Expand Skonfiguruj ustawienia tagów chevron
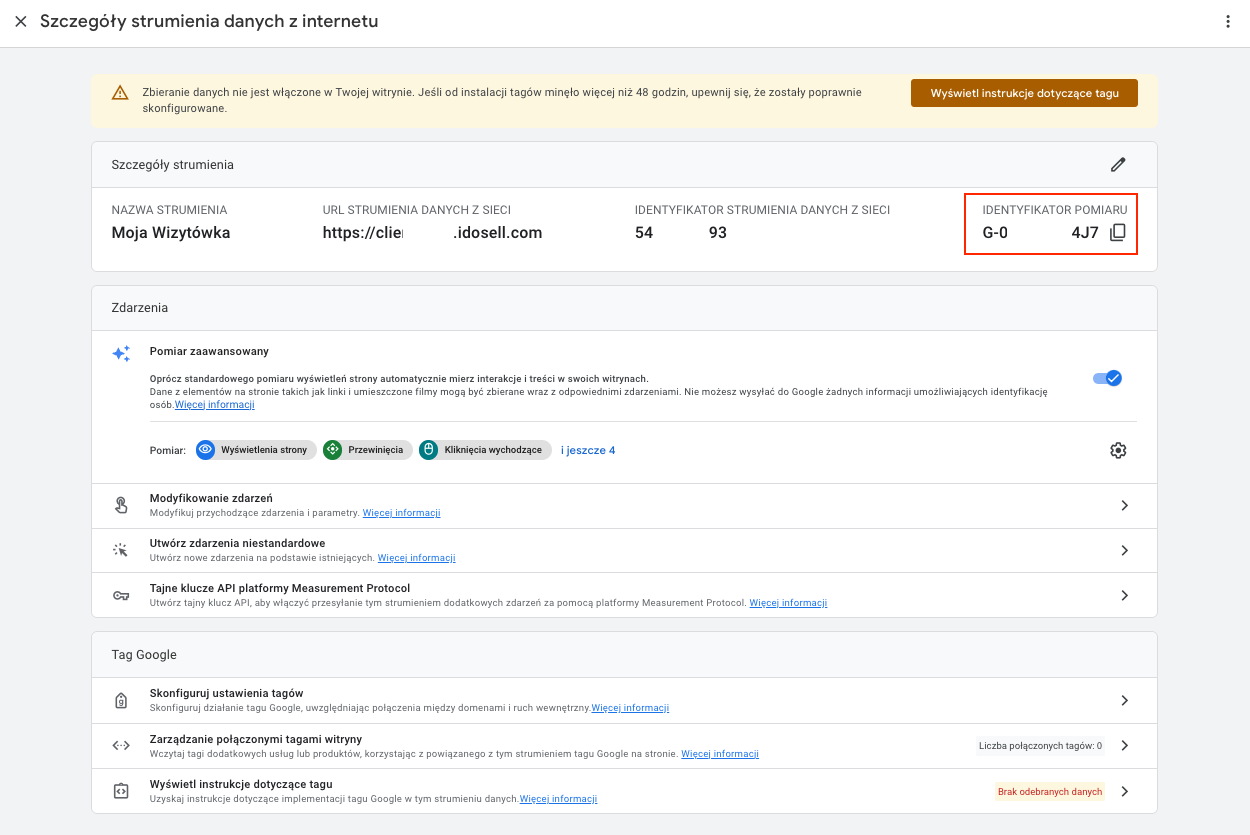 [x=1125, y=701]
